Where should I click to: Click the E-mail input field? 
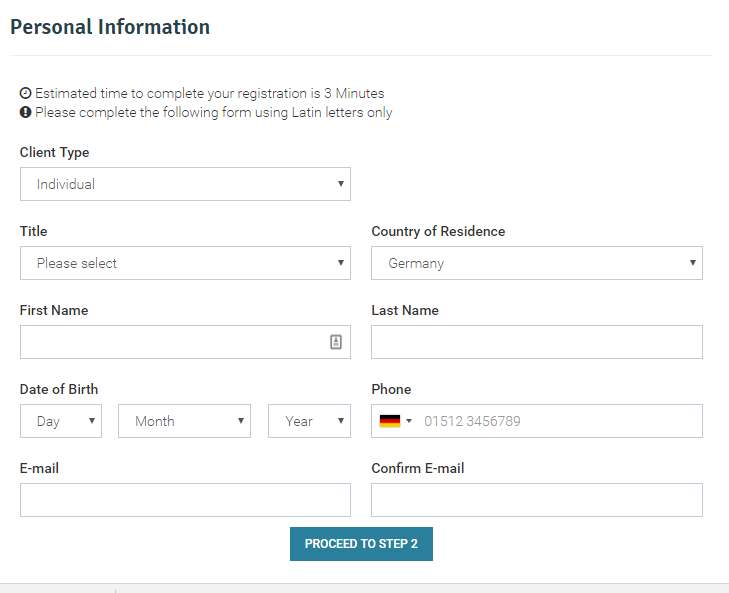pyautogui.click(x=185, y=500)
